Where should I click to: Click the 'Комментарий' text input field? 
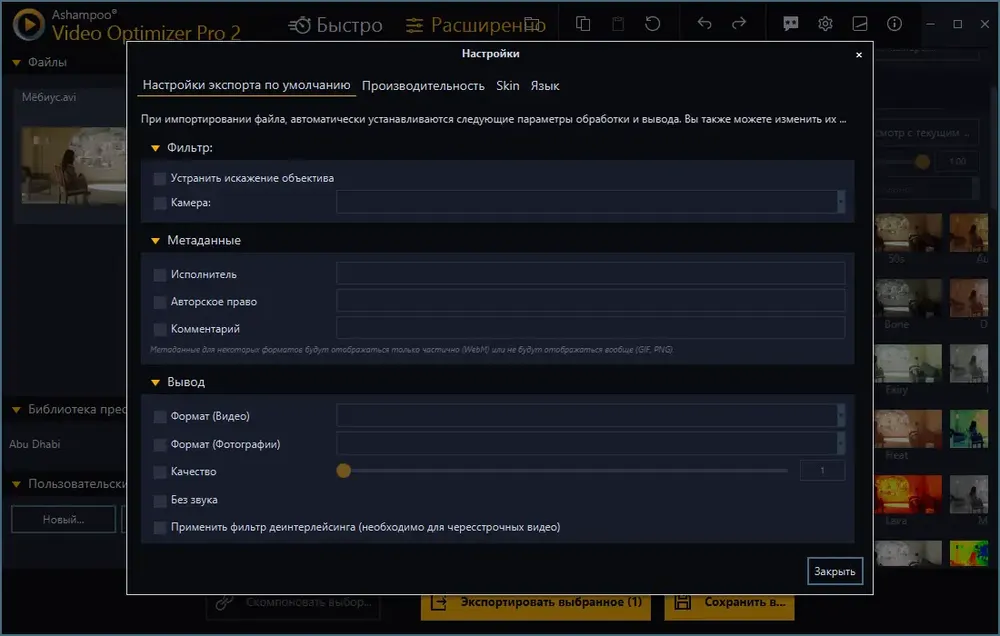[x=591, y=328]
